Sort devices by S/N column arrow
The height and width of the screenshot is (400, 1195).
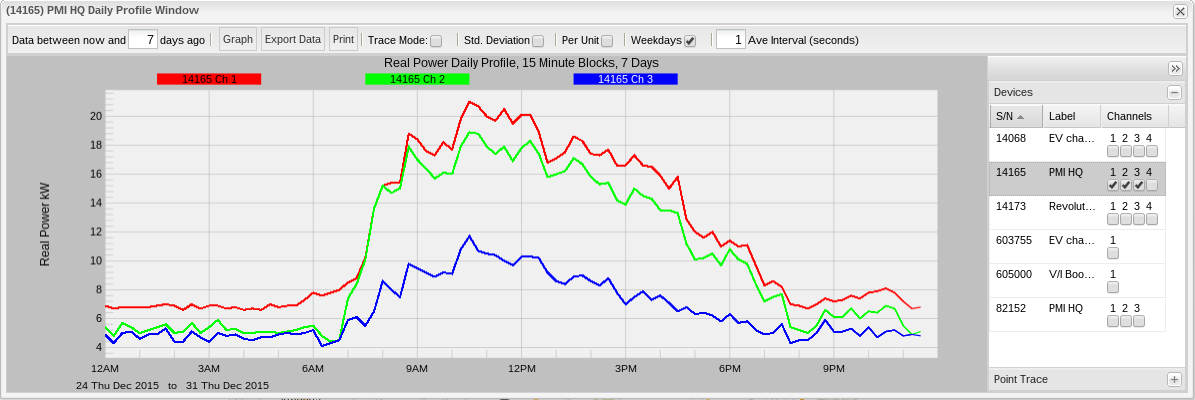[x=1020, y=116]
